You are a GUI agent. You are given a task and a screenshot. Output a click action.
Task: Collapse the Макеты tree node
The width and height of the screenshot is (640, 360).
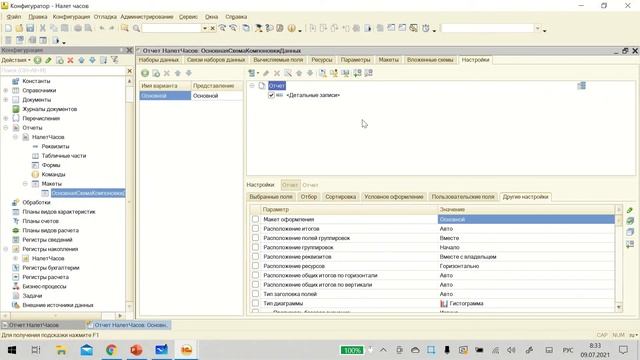point(25,184)
